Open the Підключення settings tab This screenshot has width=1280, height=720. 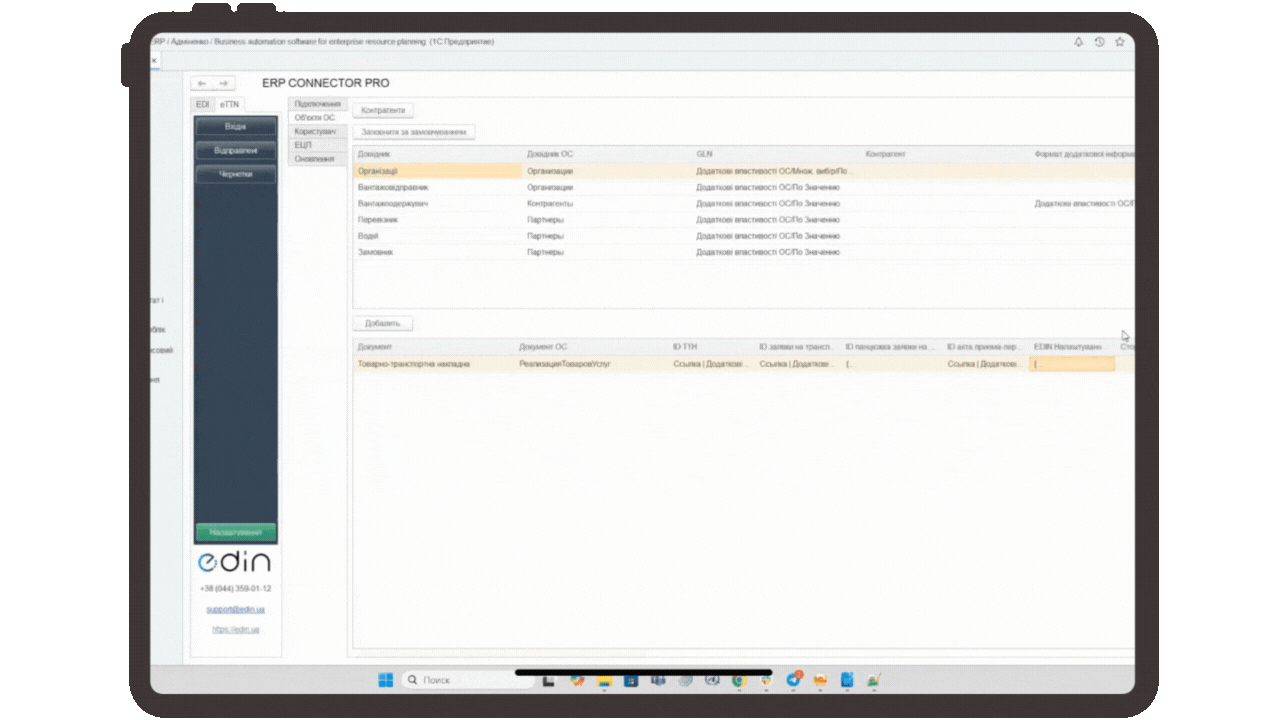(318, 104)
